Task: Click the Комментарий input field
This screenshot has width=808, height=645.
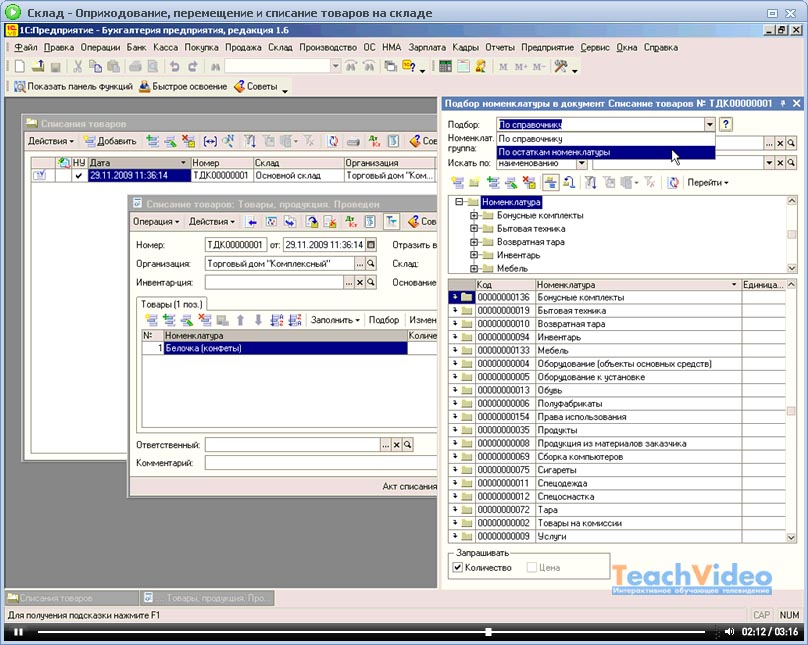Action: click(x=321, y=463)
